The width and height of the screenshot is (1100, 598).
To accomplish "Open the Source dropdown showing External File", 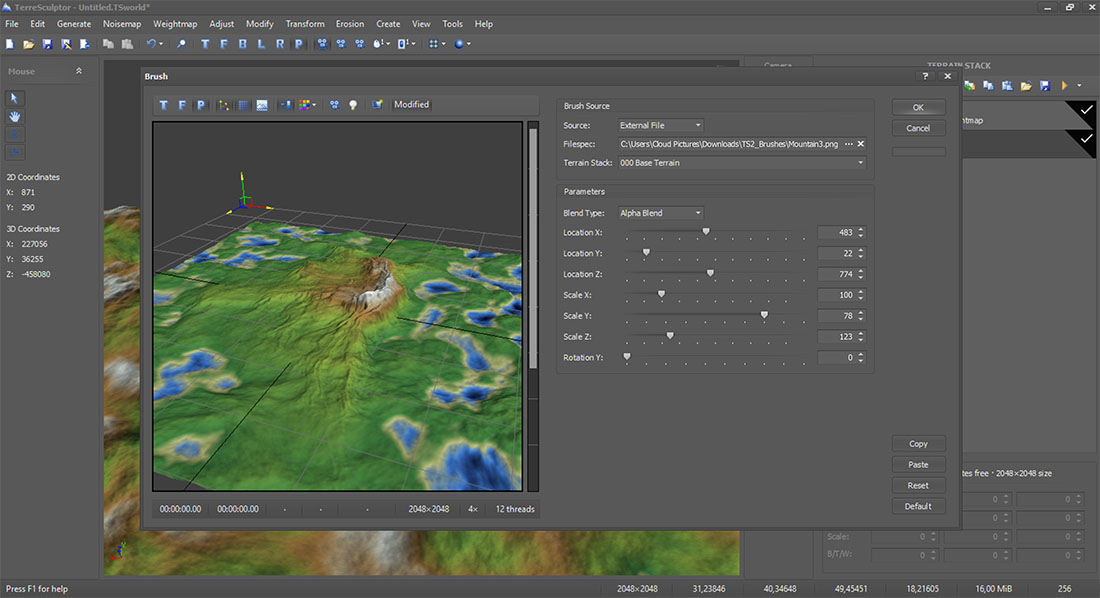I will click(660, 126).
